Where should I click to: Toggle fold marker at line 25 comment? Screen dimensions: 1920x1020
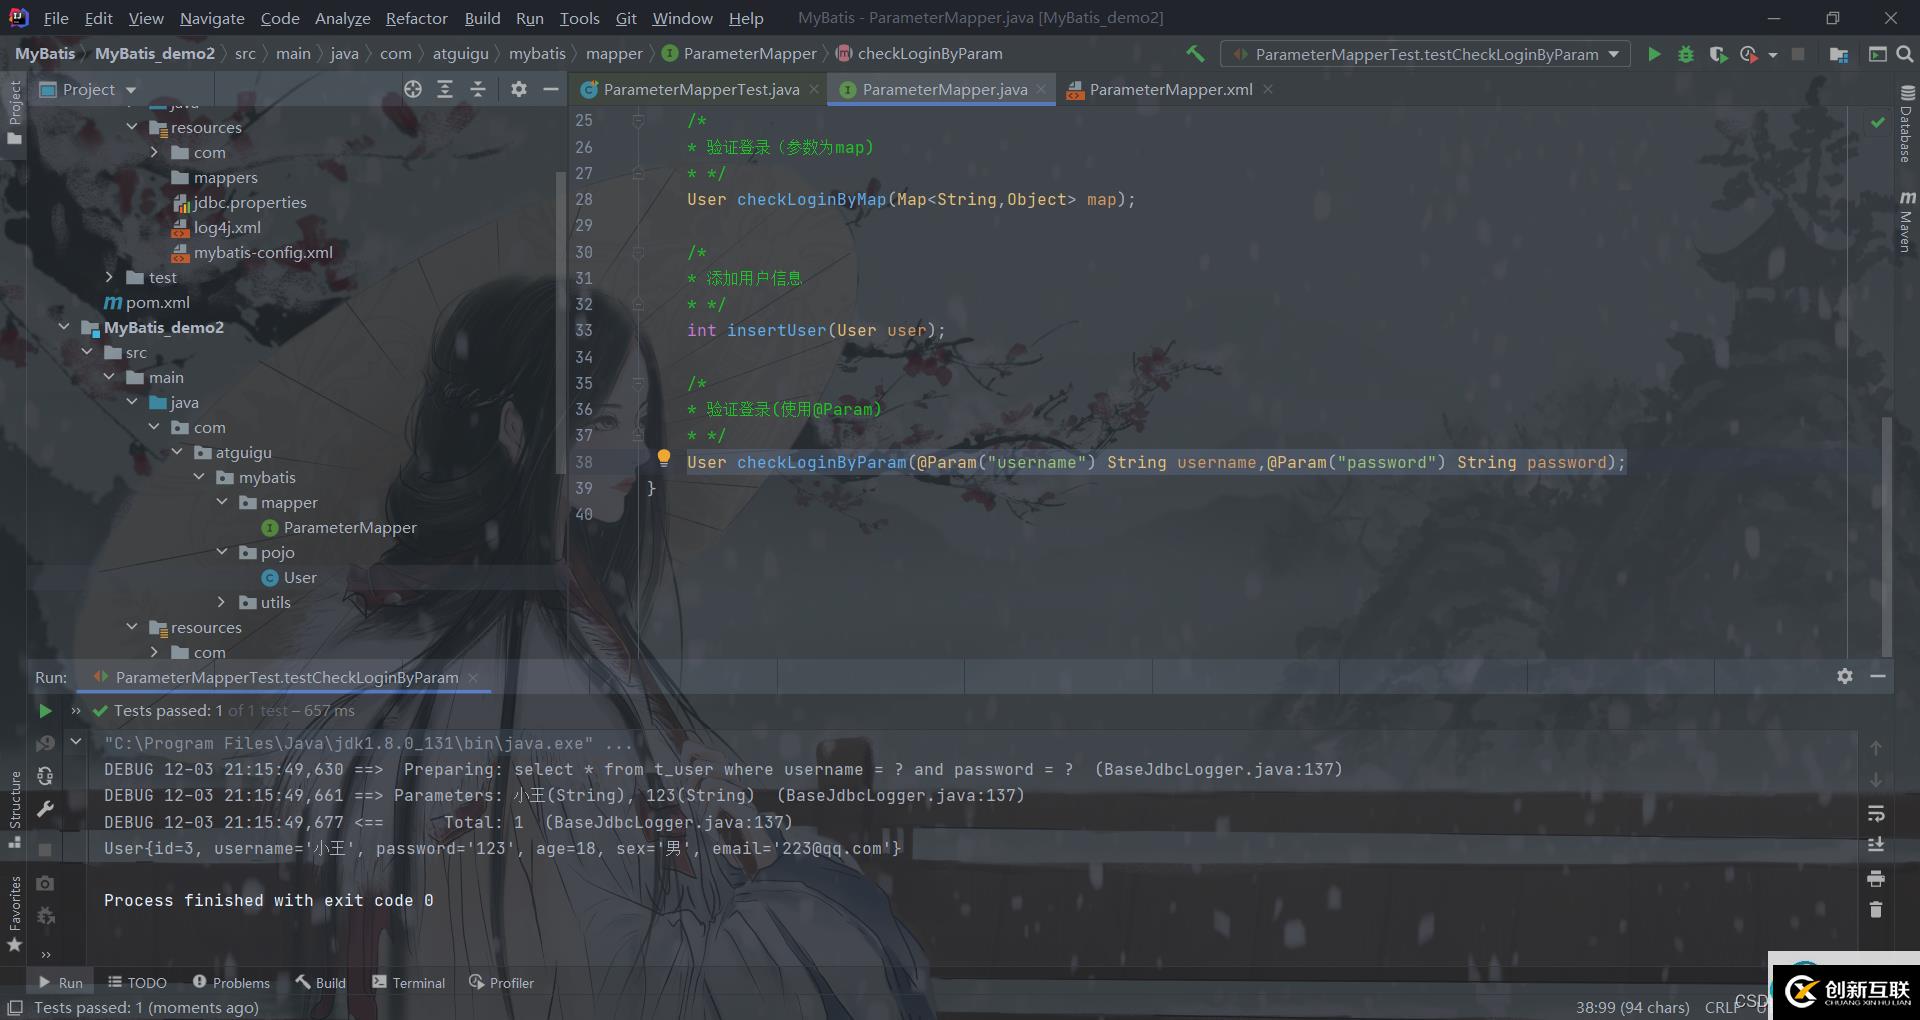pos(637,121)
